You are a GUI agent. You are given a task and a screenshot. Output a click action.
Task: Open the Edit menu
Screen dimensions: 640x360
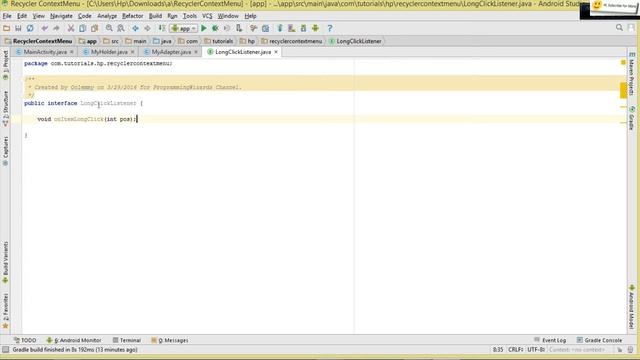22,16
